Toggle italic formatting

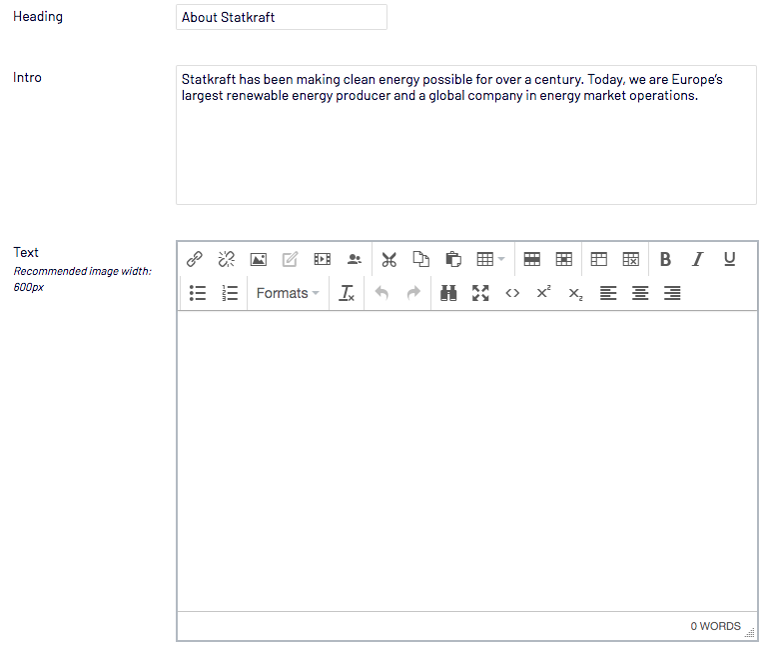698,259
